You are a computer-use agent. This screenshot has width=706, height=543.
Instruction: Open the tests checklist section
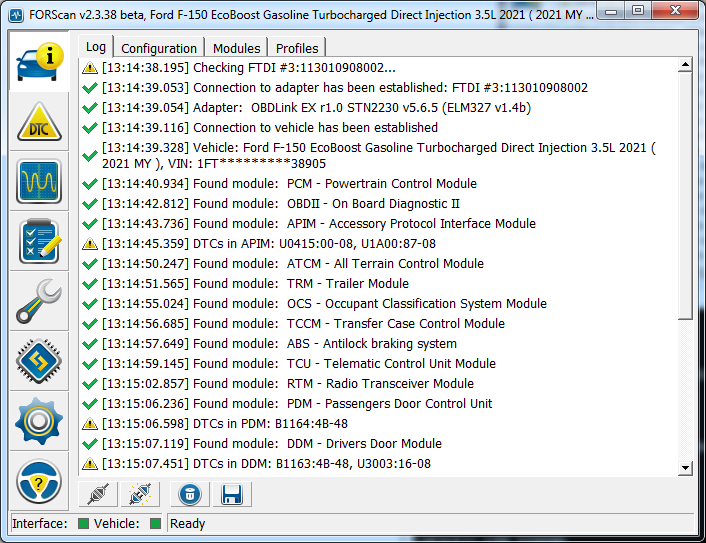pos(39,241)
